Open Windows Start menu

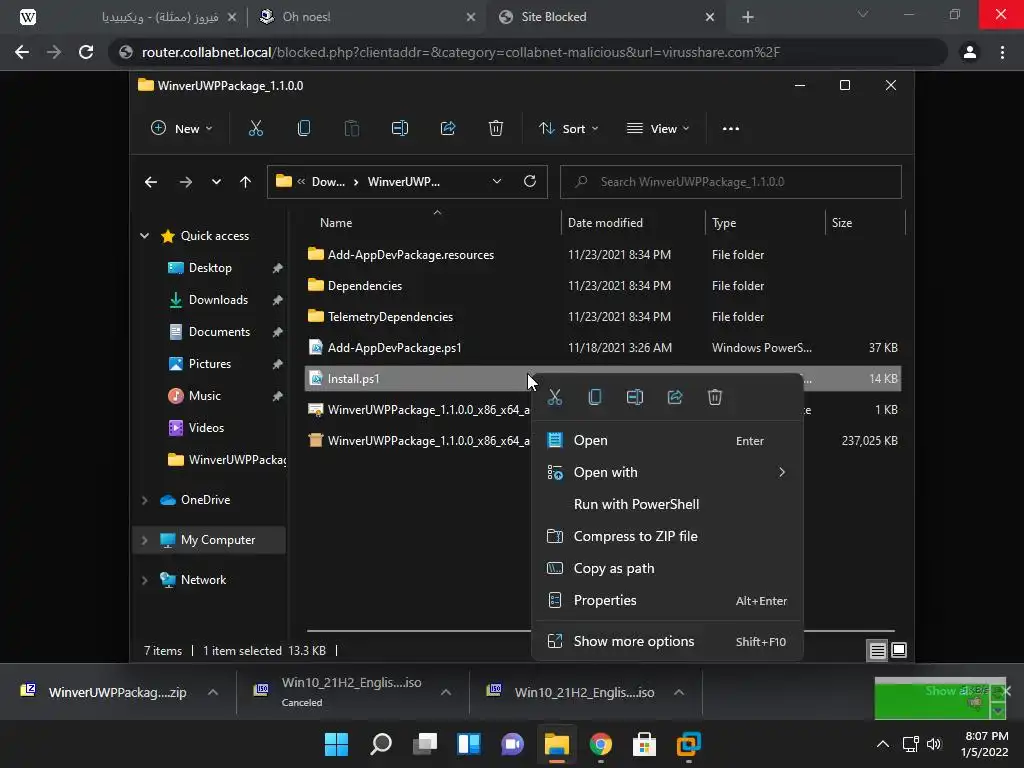click(336, 744)
